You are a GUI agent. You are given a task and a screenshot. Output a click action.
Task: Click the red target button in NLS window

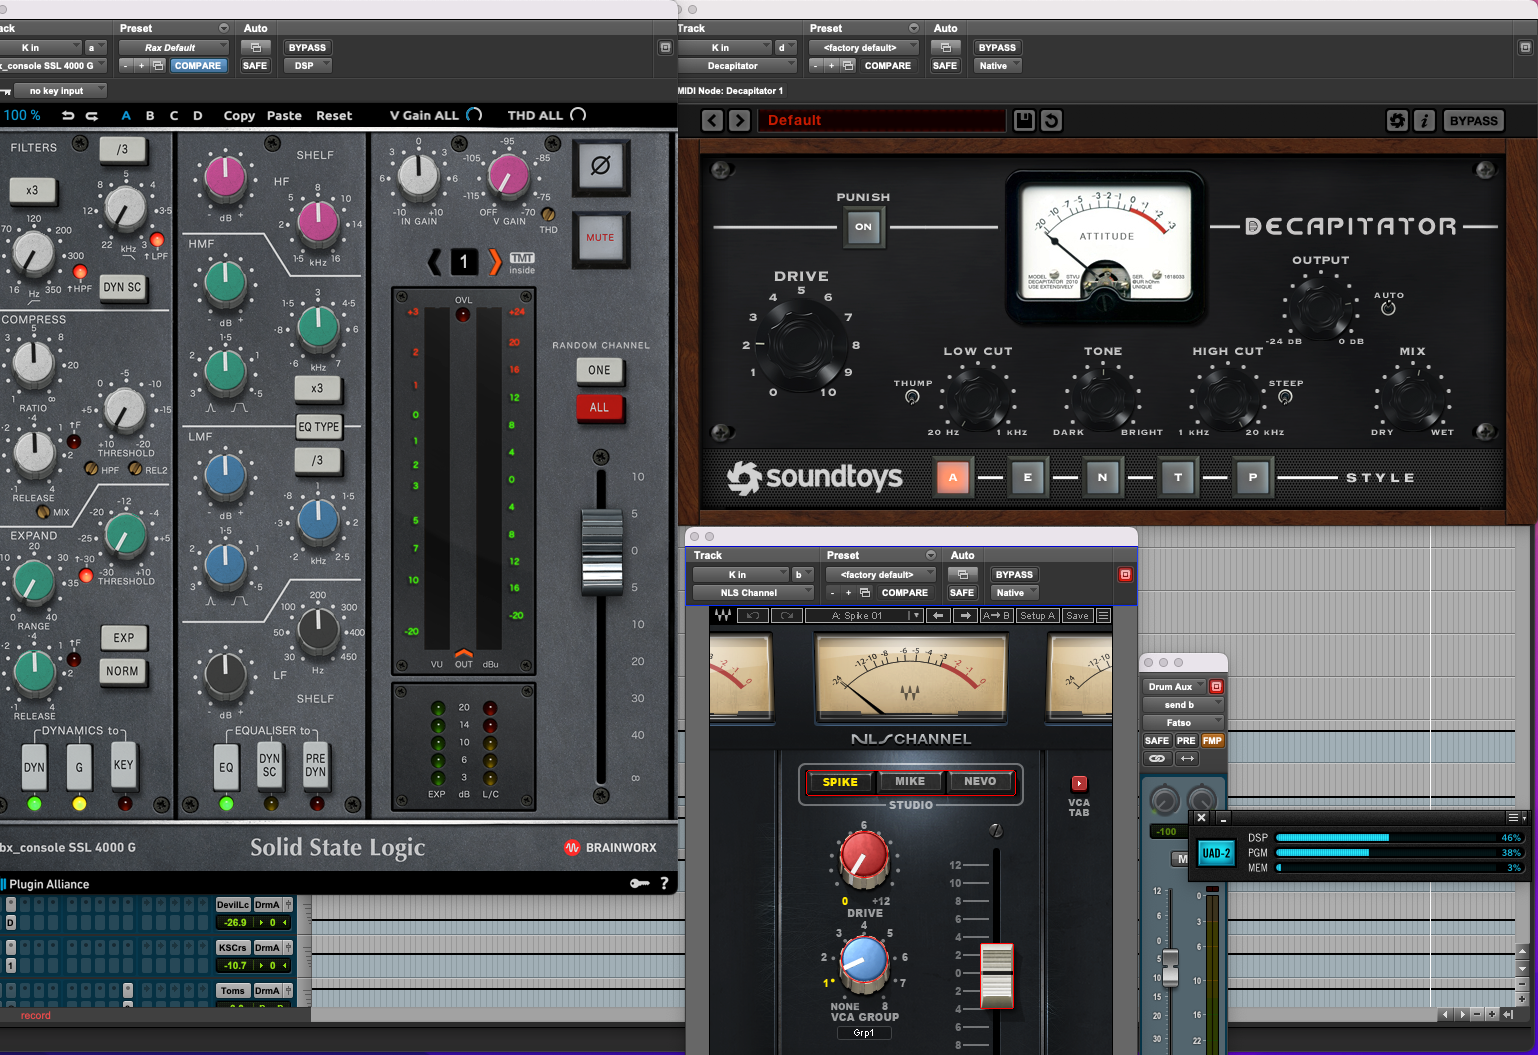[x=1125, y=575]
